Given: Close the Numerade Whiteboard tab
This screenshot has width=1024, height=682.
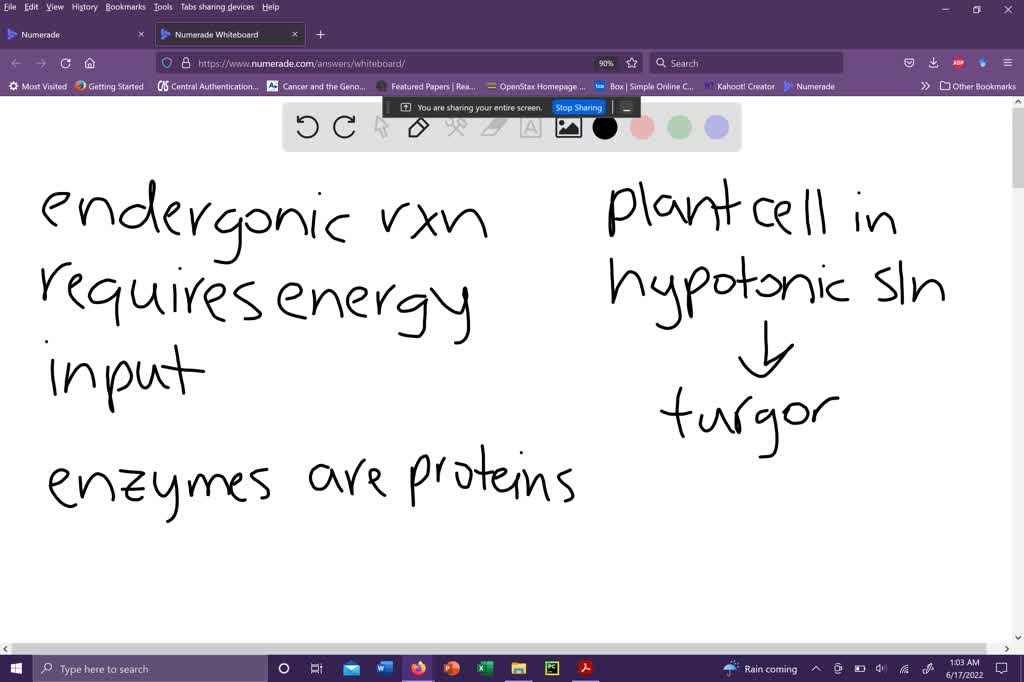Looking at the screenshot, I should tap(295, 35).
